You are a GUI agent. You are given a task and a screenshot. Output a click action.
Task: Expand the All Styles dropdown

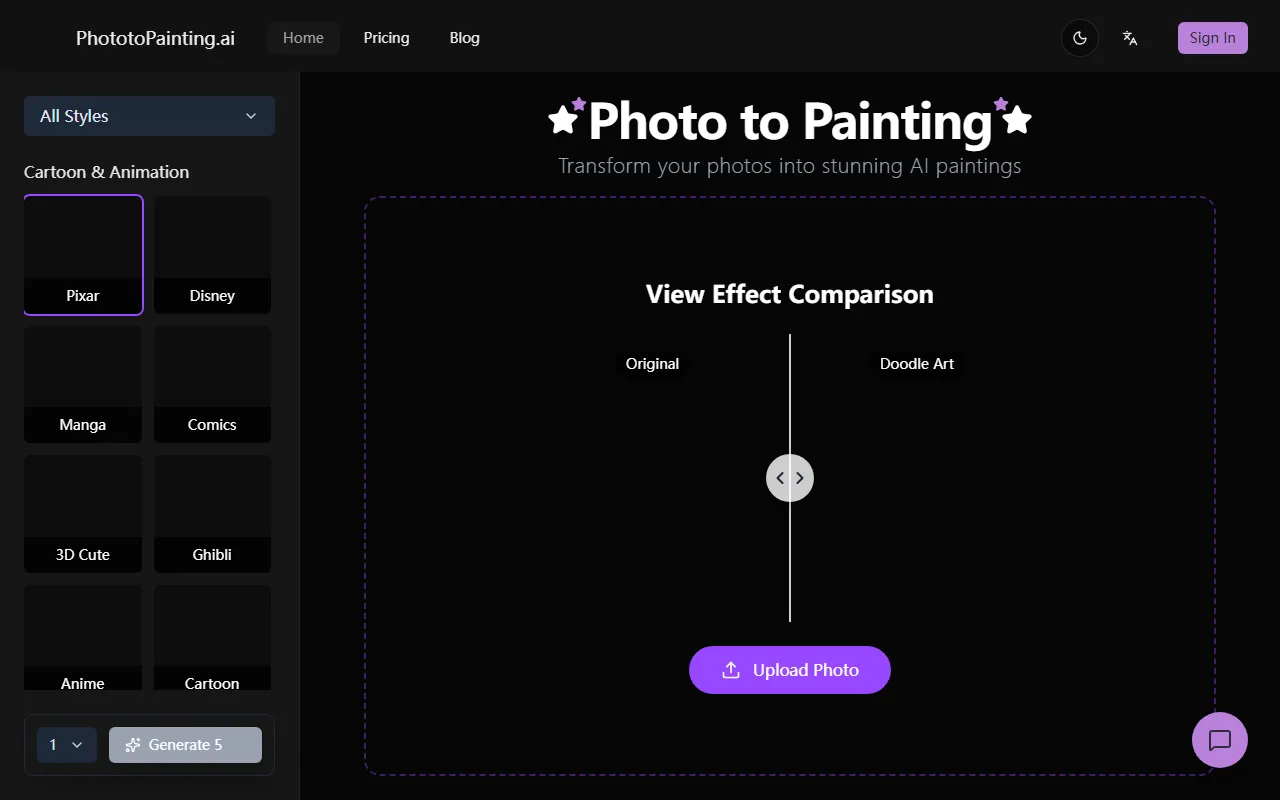pos(149,116)
